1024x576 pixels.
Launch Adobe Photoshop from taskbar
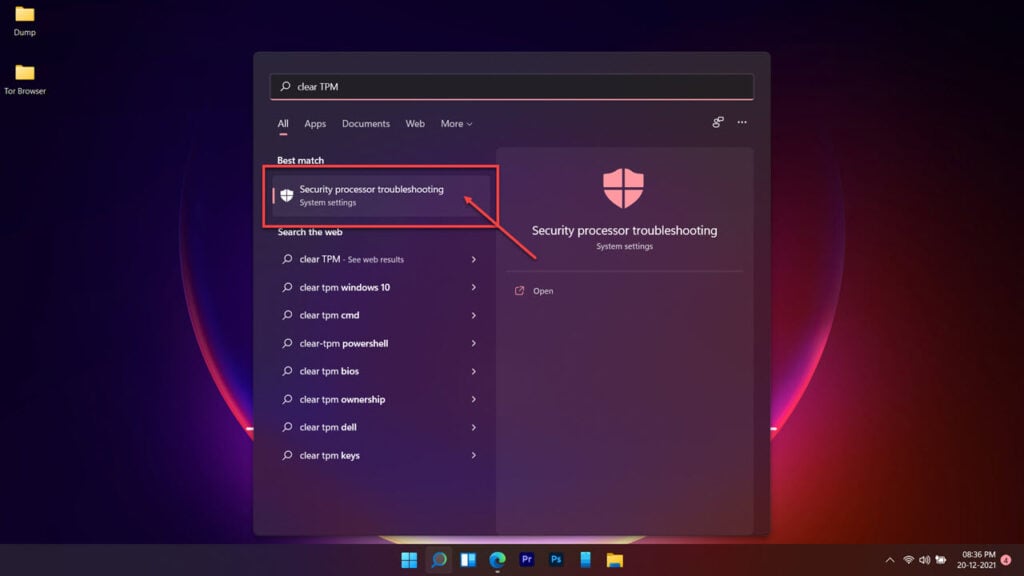(x=556, y=560)
